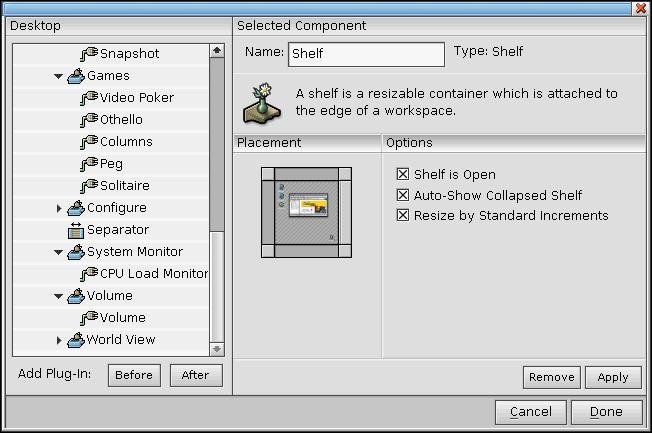Toggle Auto-Show Collapsed Shelf option
This screenshot has width=652, height=433.
click(x=403, y=195)
